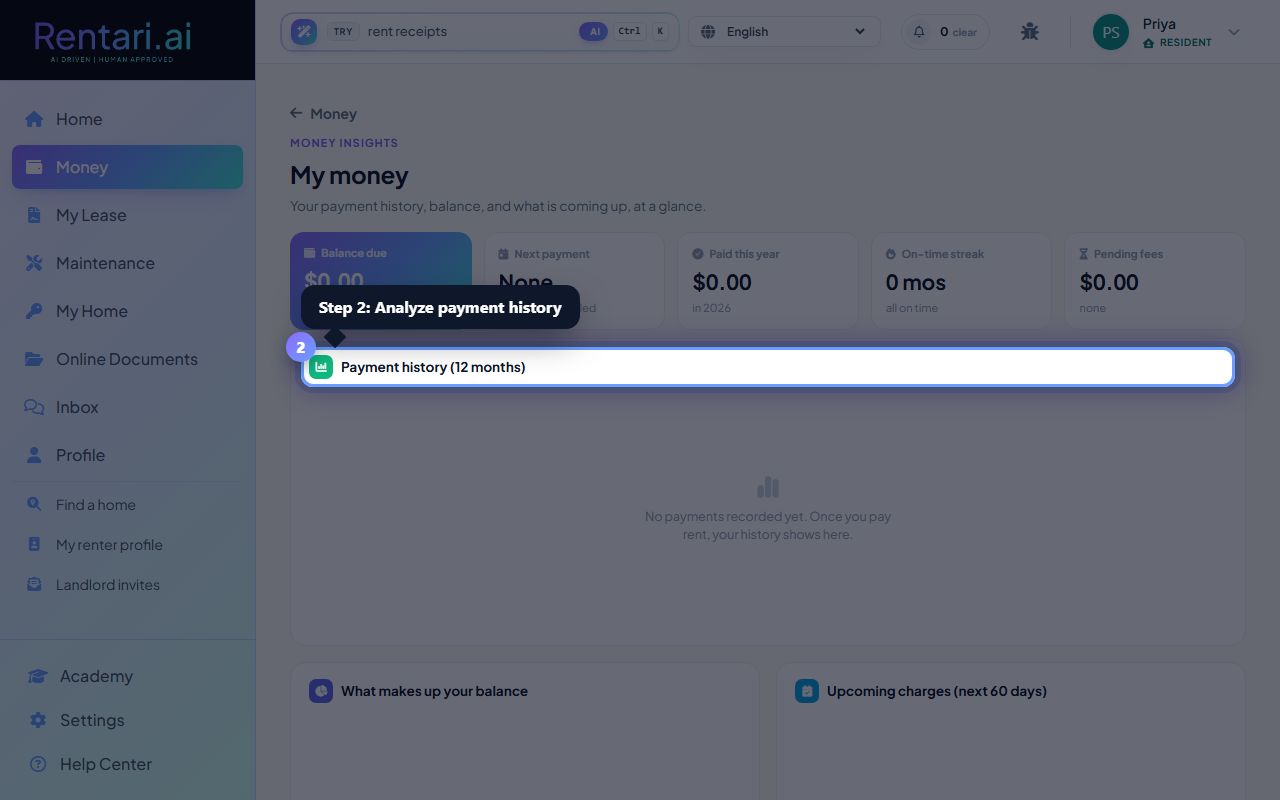
Task: Click the MONEY INSIGHTS label
Action: click(344, 143)
